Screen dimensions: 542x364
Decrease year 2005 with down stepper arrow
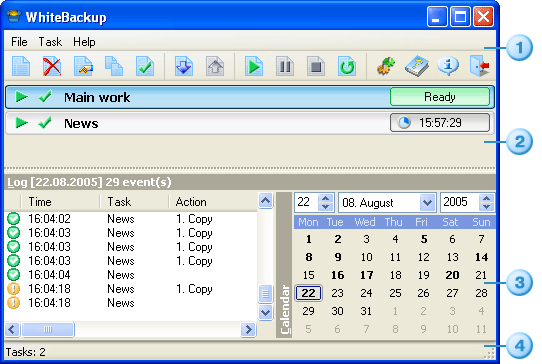coord(486,206)
